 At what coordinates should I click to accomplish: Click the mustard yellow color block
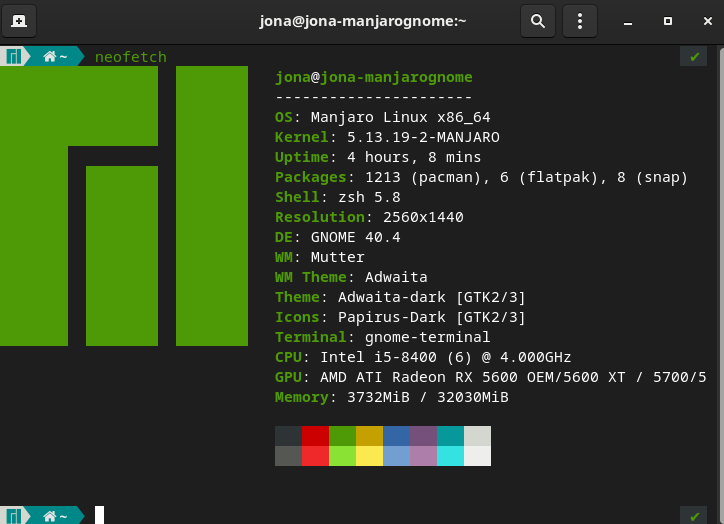pos(369,436)
